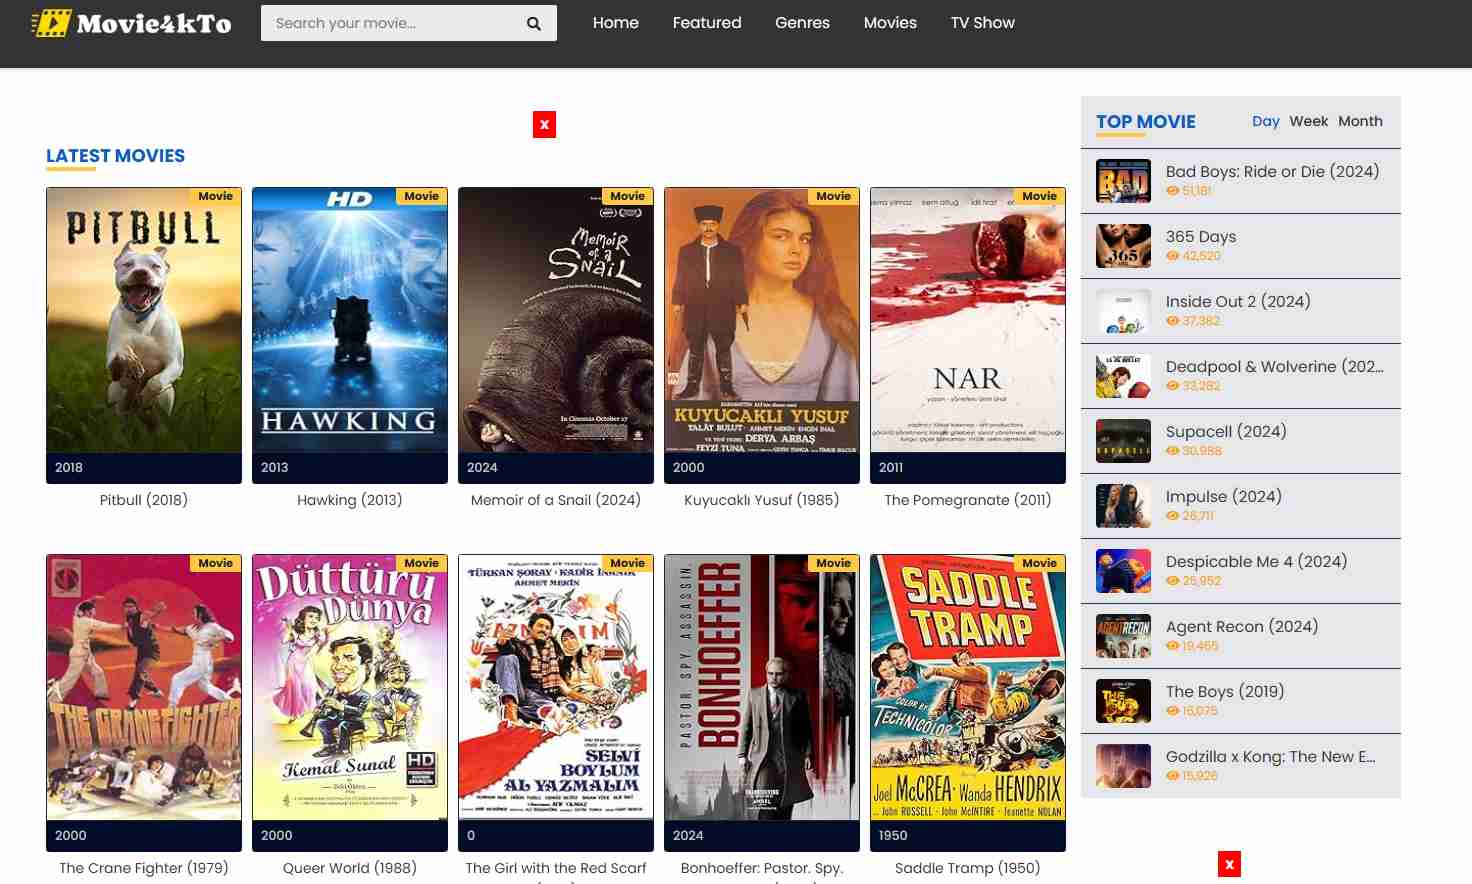Click the Godzilla x Kong title link

click(1270, 757)
